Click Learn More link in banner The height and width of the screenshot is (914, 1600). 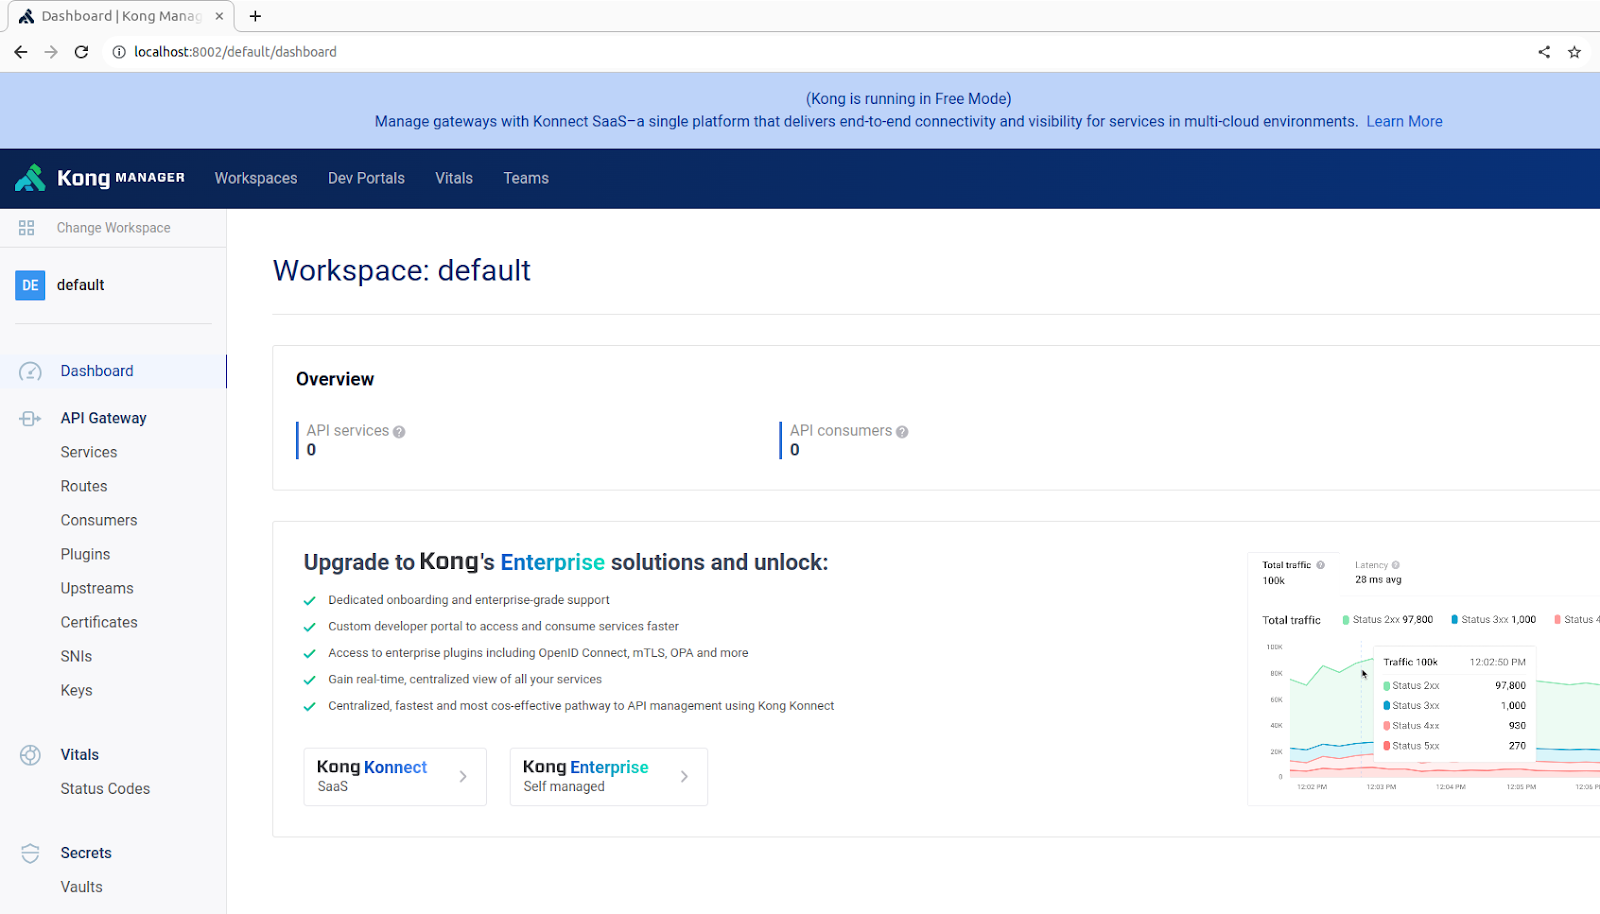tap(1404, 121)
